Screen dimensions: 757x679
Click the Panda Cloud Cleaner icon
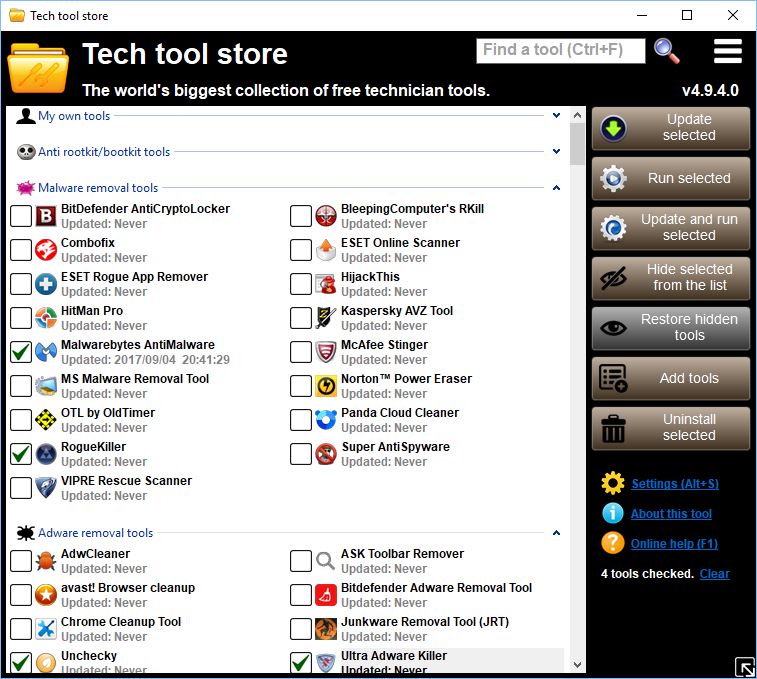pos(326,420)
